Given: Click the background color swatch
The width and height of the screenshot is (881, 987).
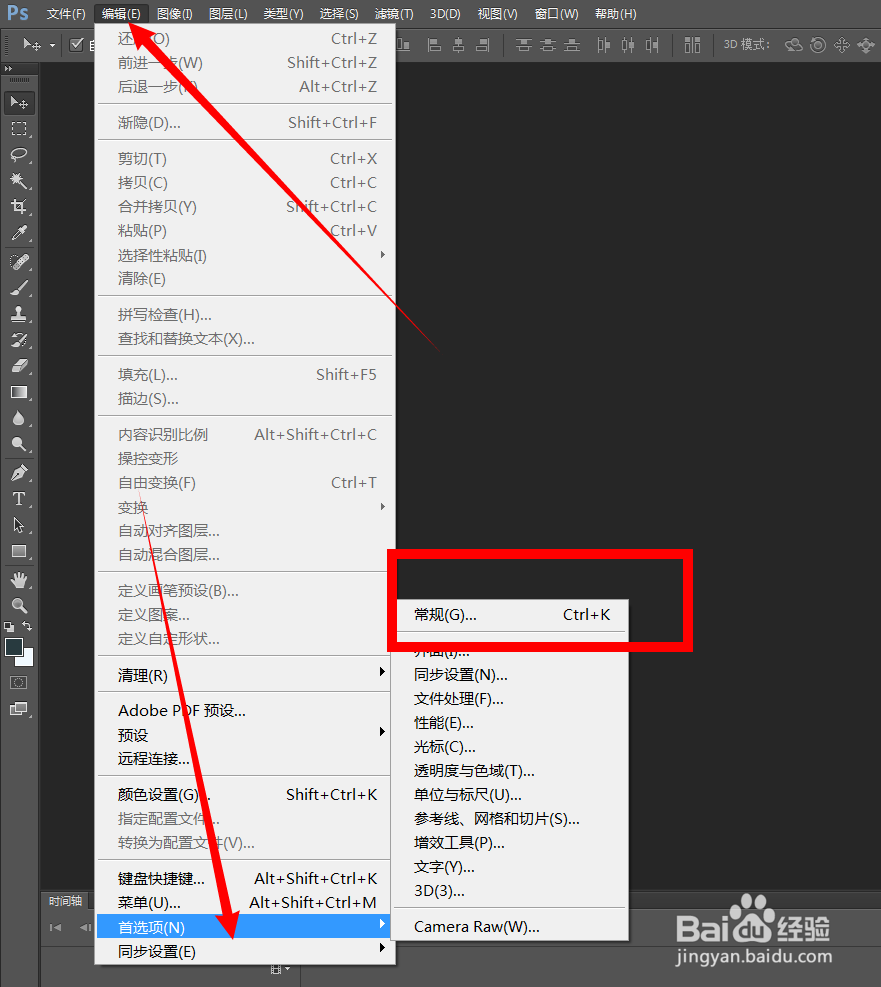Looking at the screenshot, I should pyautogui.click(x=28, y=660).
